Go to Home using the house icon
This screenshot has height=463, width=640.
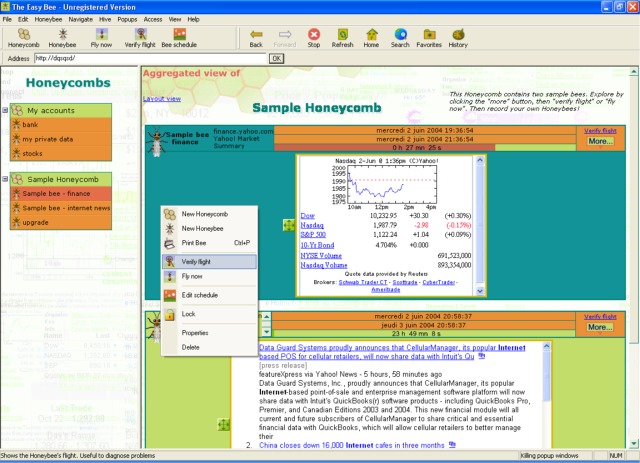point(371,34)
